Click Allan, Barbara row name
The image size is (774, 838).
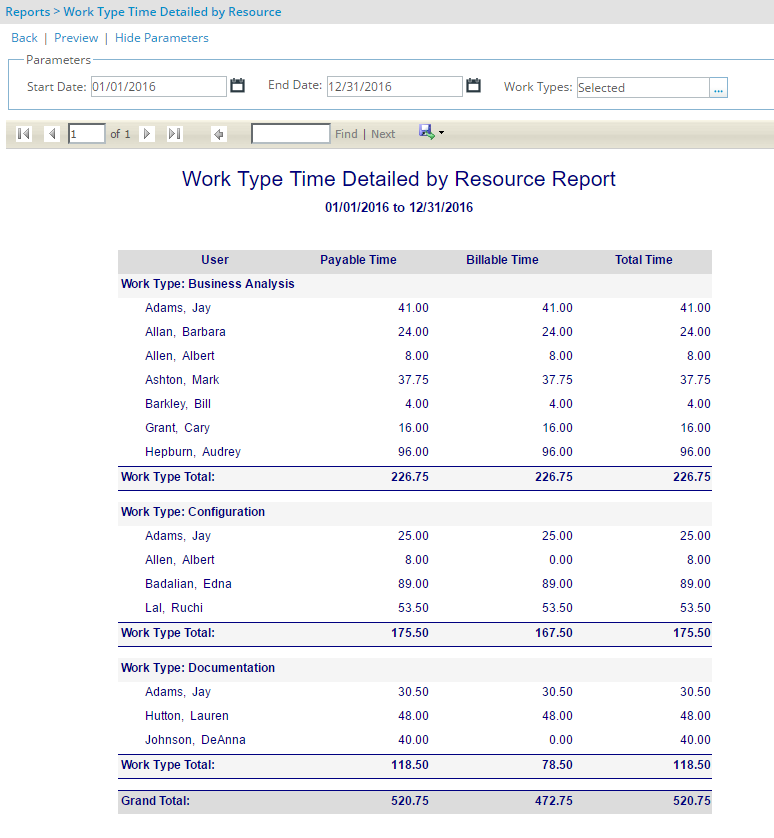point(185,332)
